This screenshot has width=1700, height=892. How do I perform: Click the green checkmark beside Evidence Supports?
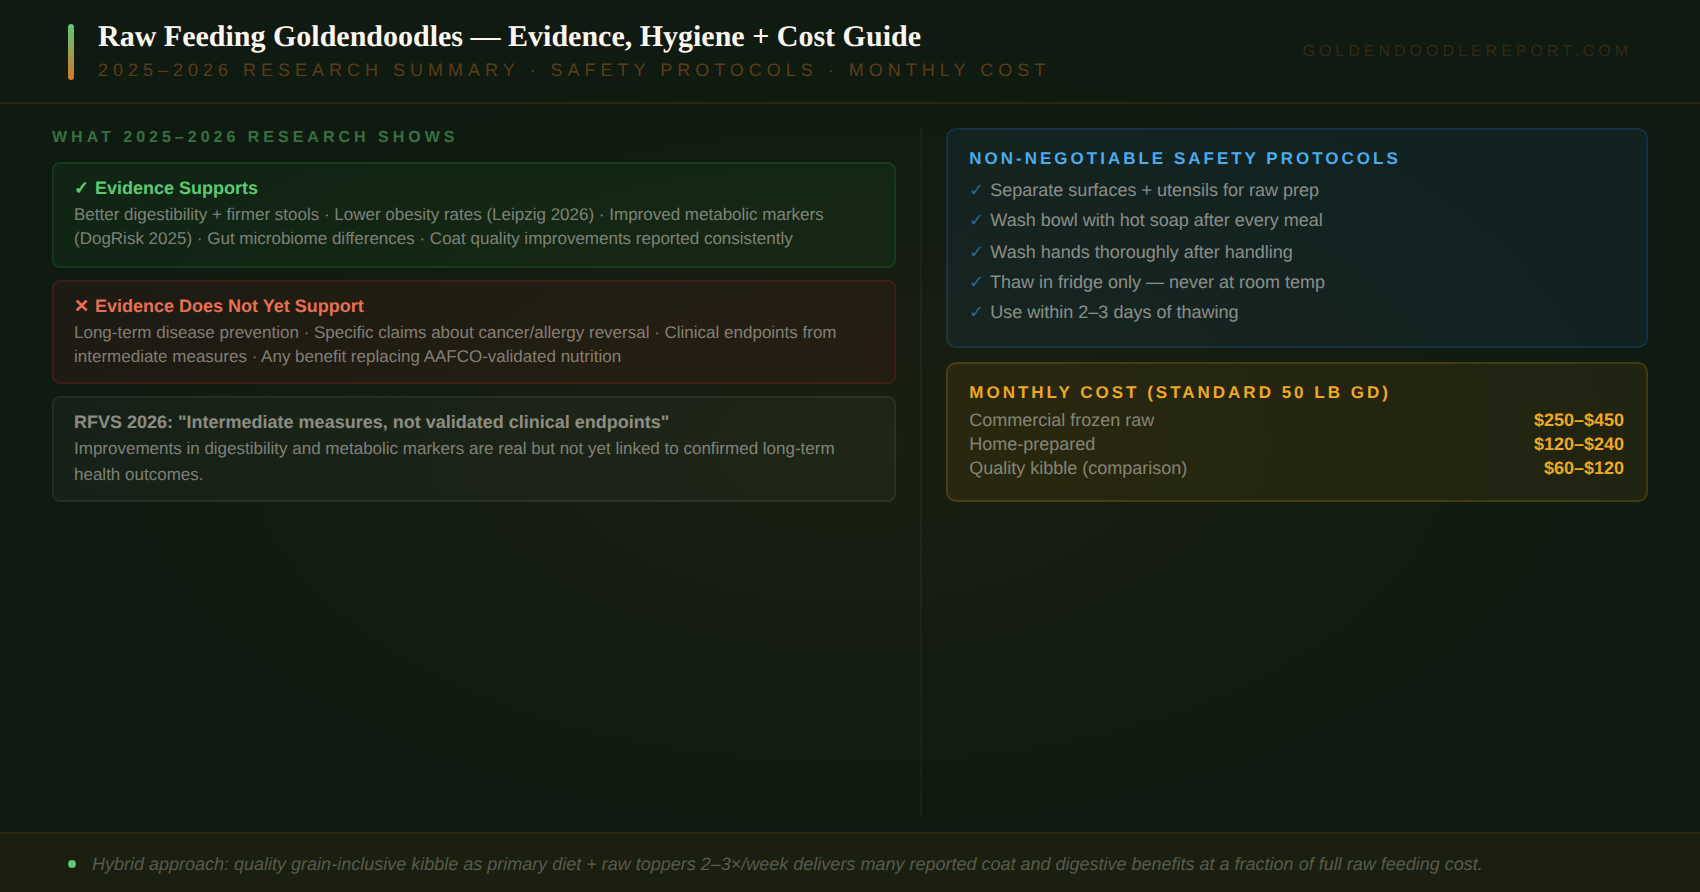(81, 188)
